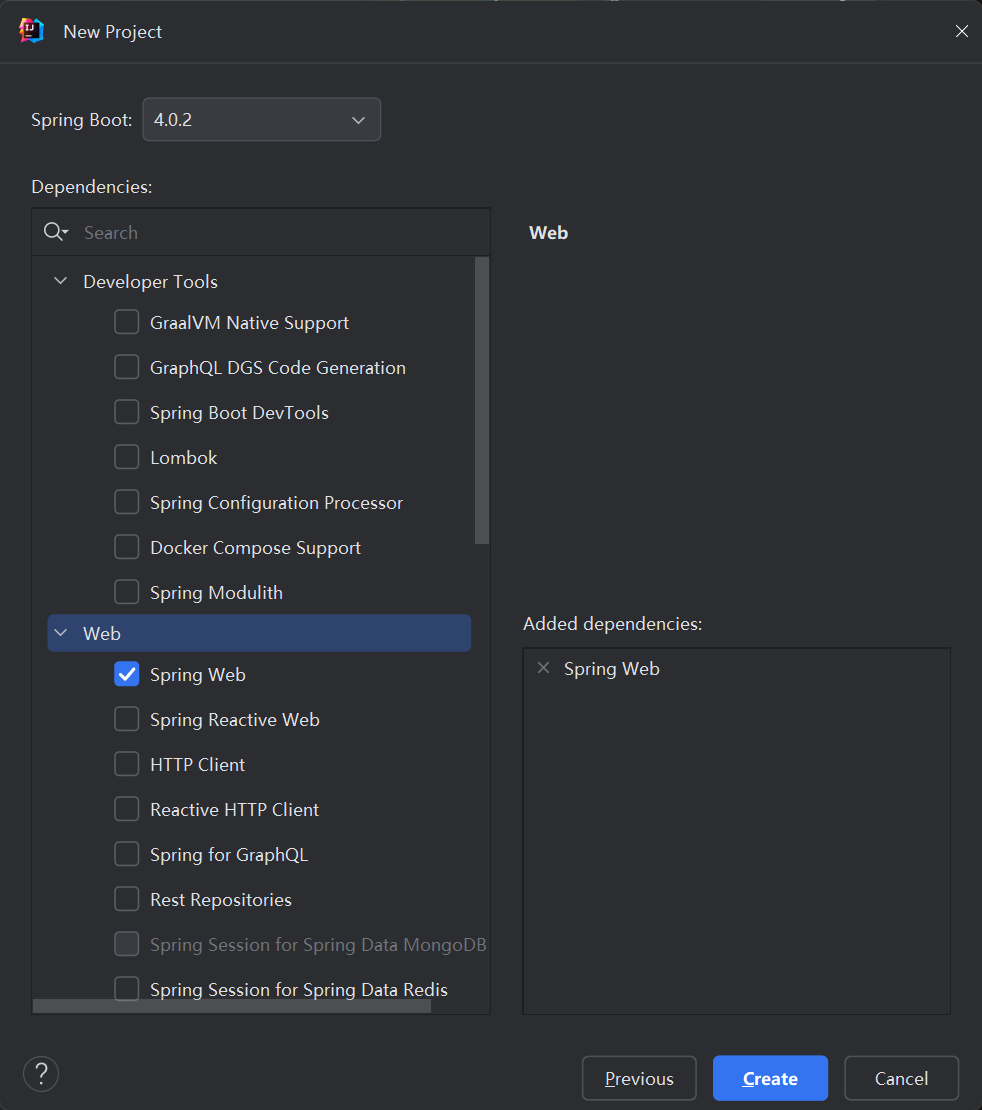
Task: Check GraphQL DGS Code Generation
Action: (127, 367)
